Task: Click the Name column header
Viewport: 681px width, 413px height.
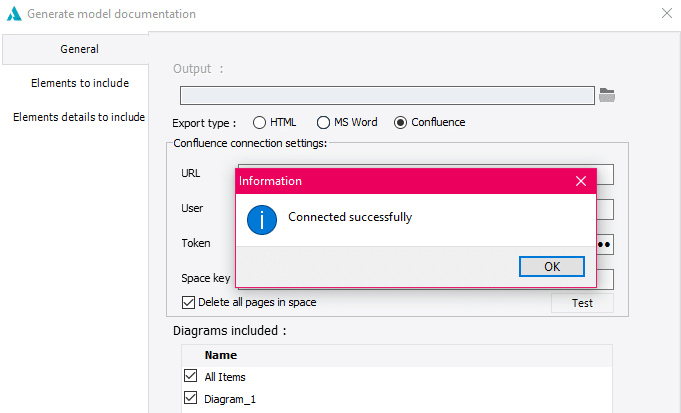Action: (221, 354)
